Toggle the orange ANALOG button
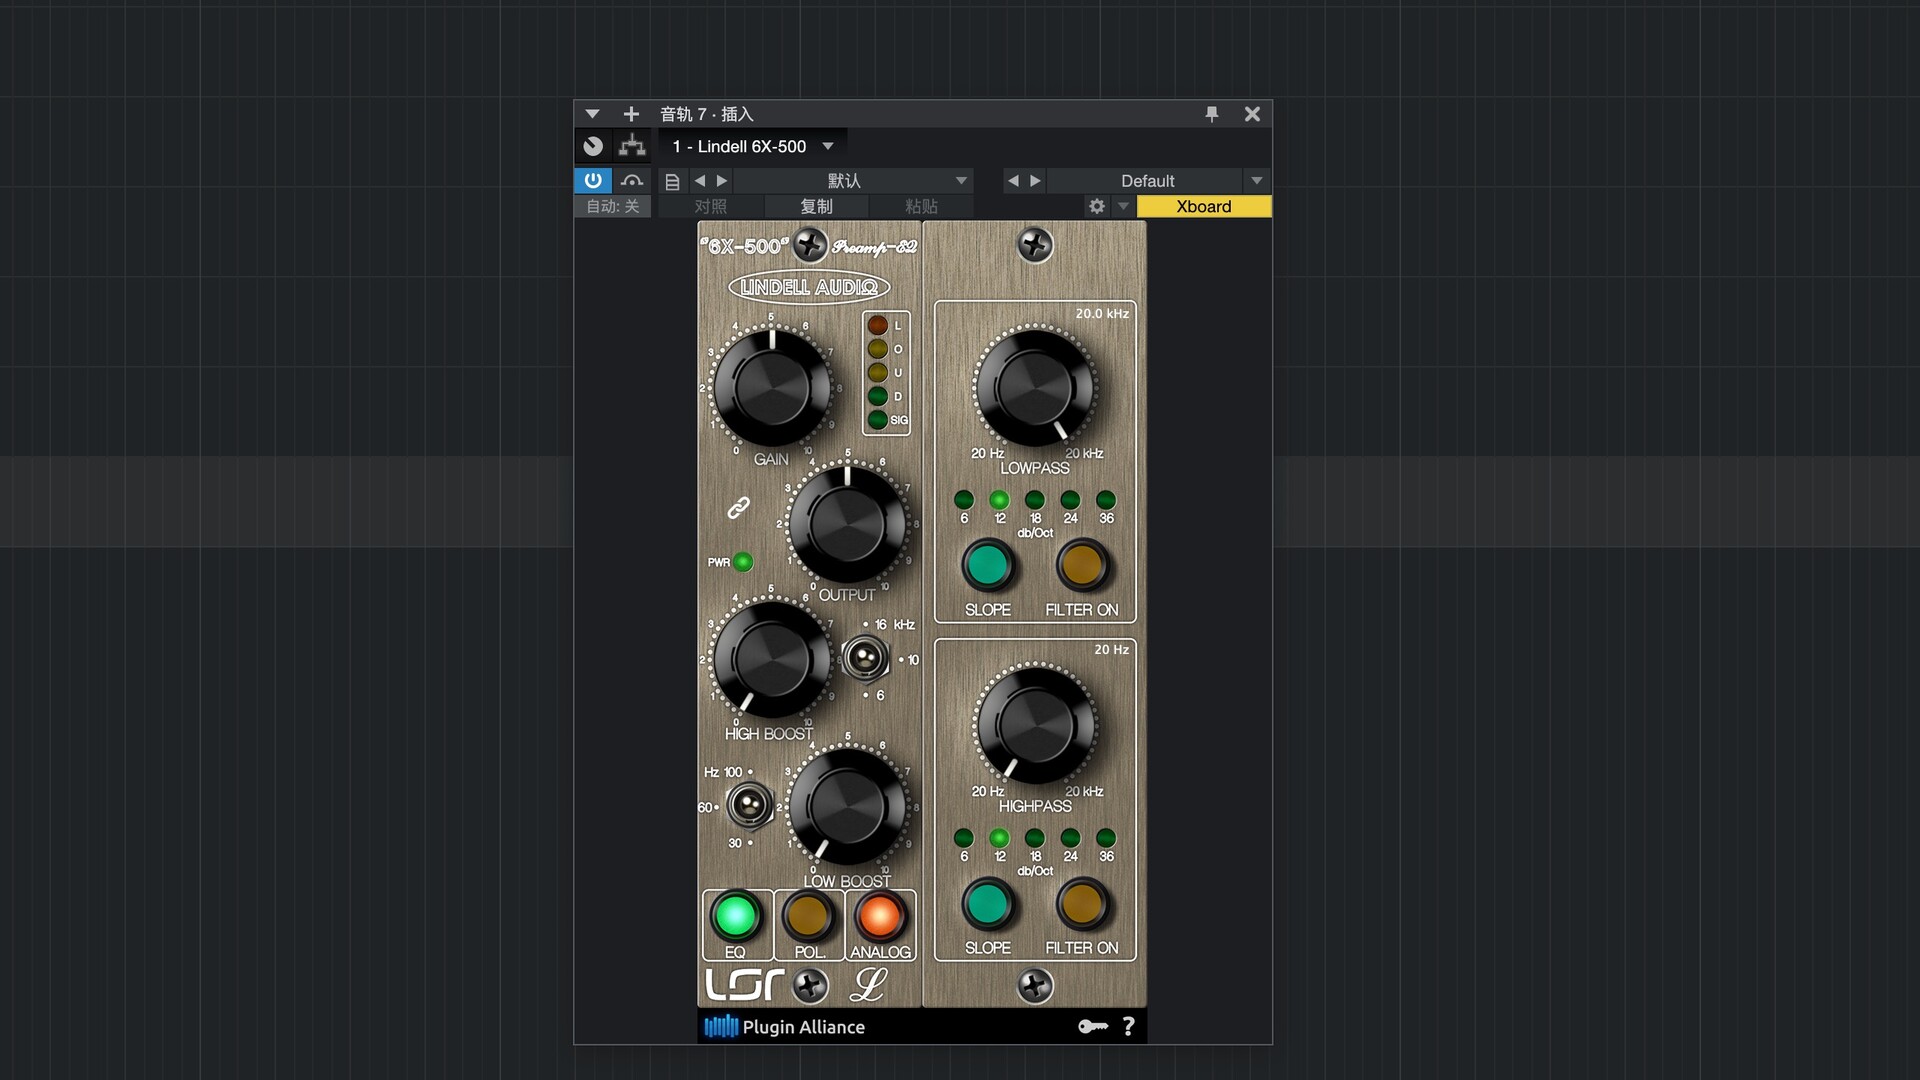This screenshot has height=1080, width=1920. pyautogui.click(x=880, y=916)
